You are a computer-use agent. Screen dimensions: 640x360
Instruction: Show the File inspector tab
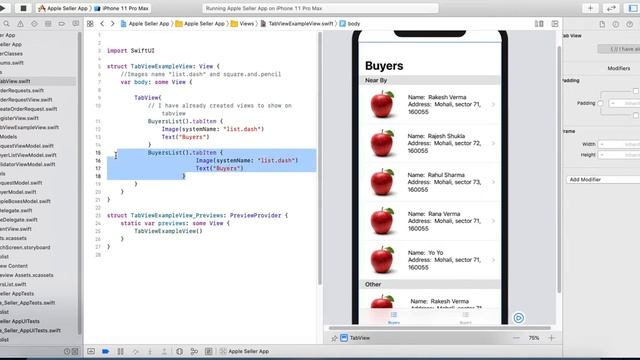click(x=602, y=24)
